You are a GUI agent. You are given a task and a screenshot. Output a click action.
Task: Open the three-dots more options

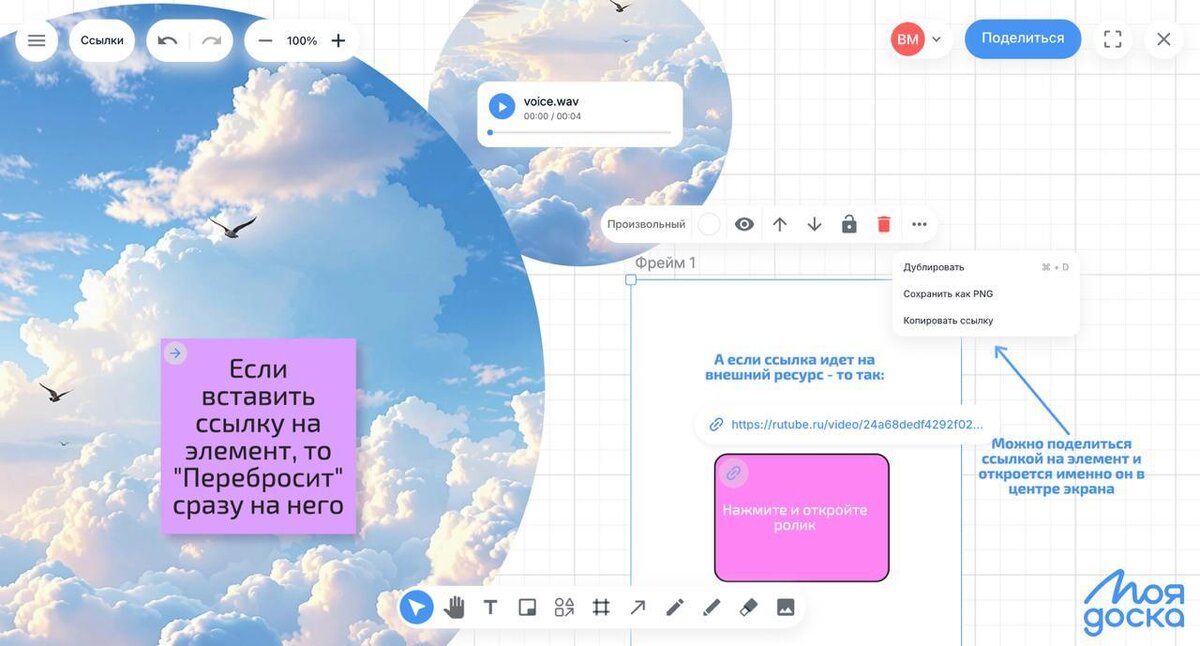pyautogui.click(x=919, y=225)
